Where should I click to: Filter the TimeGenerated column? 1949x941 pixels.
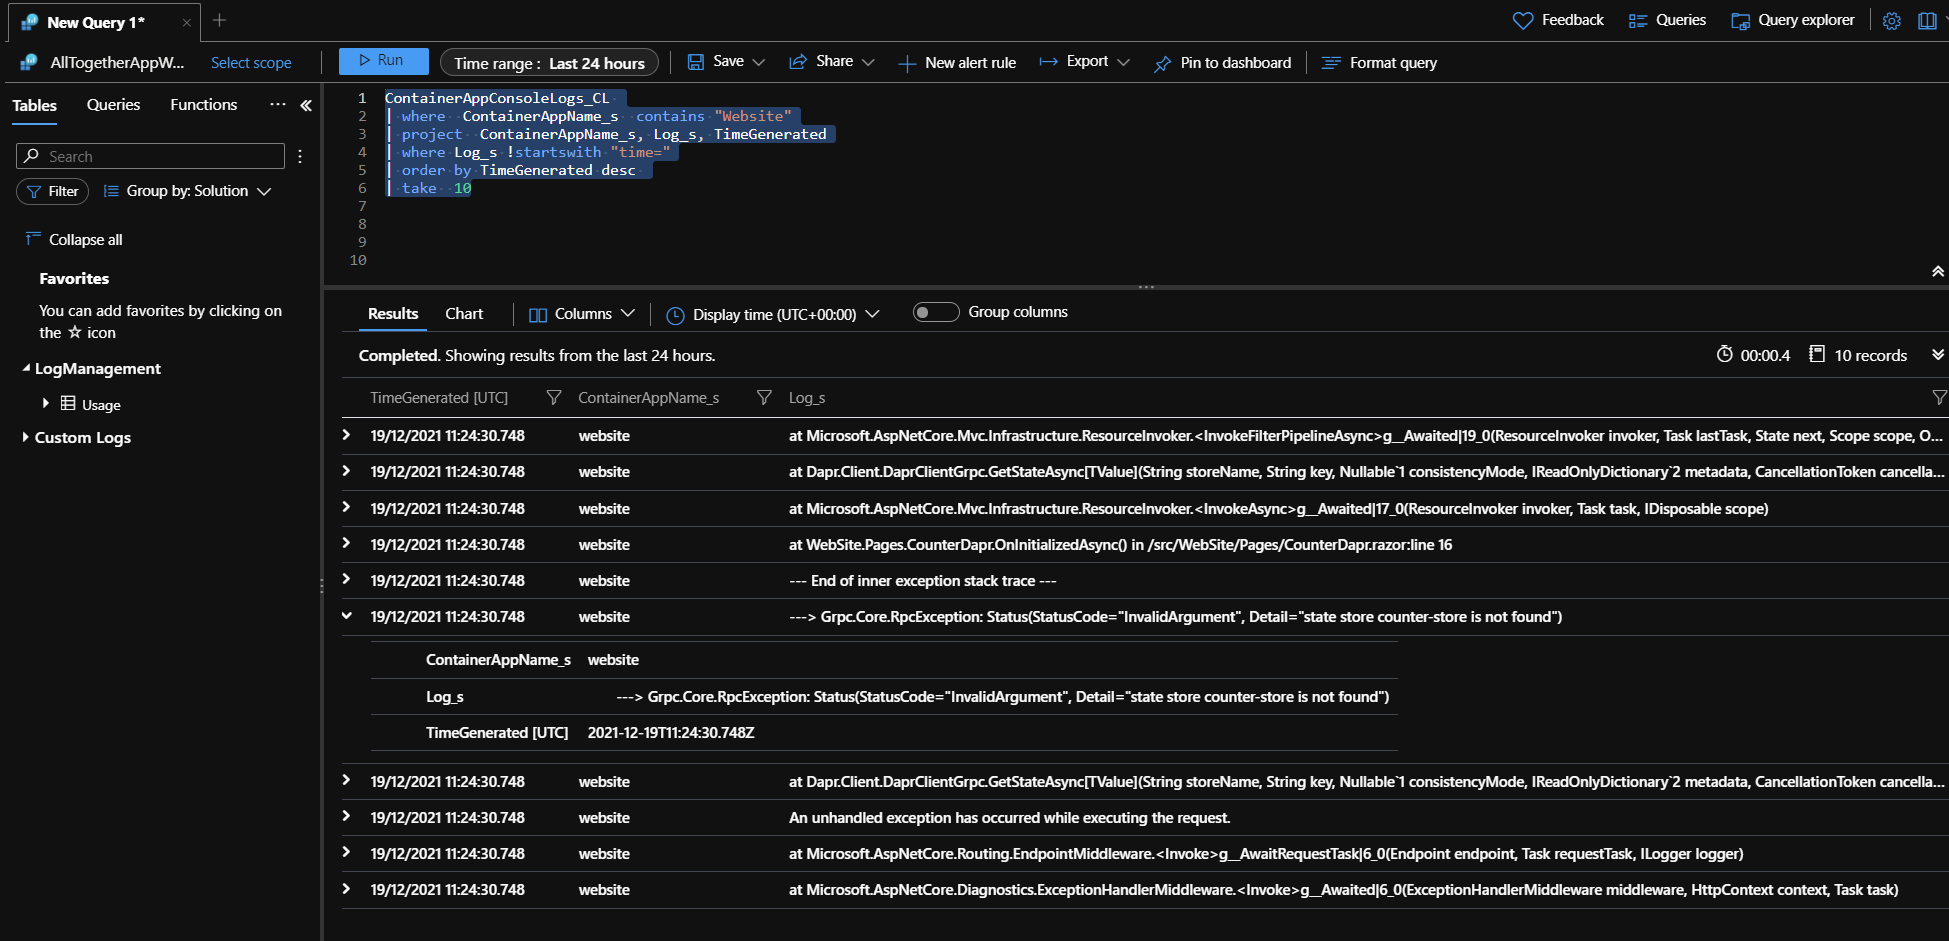pos(553,398)
